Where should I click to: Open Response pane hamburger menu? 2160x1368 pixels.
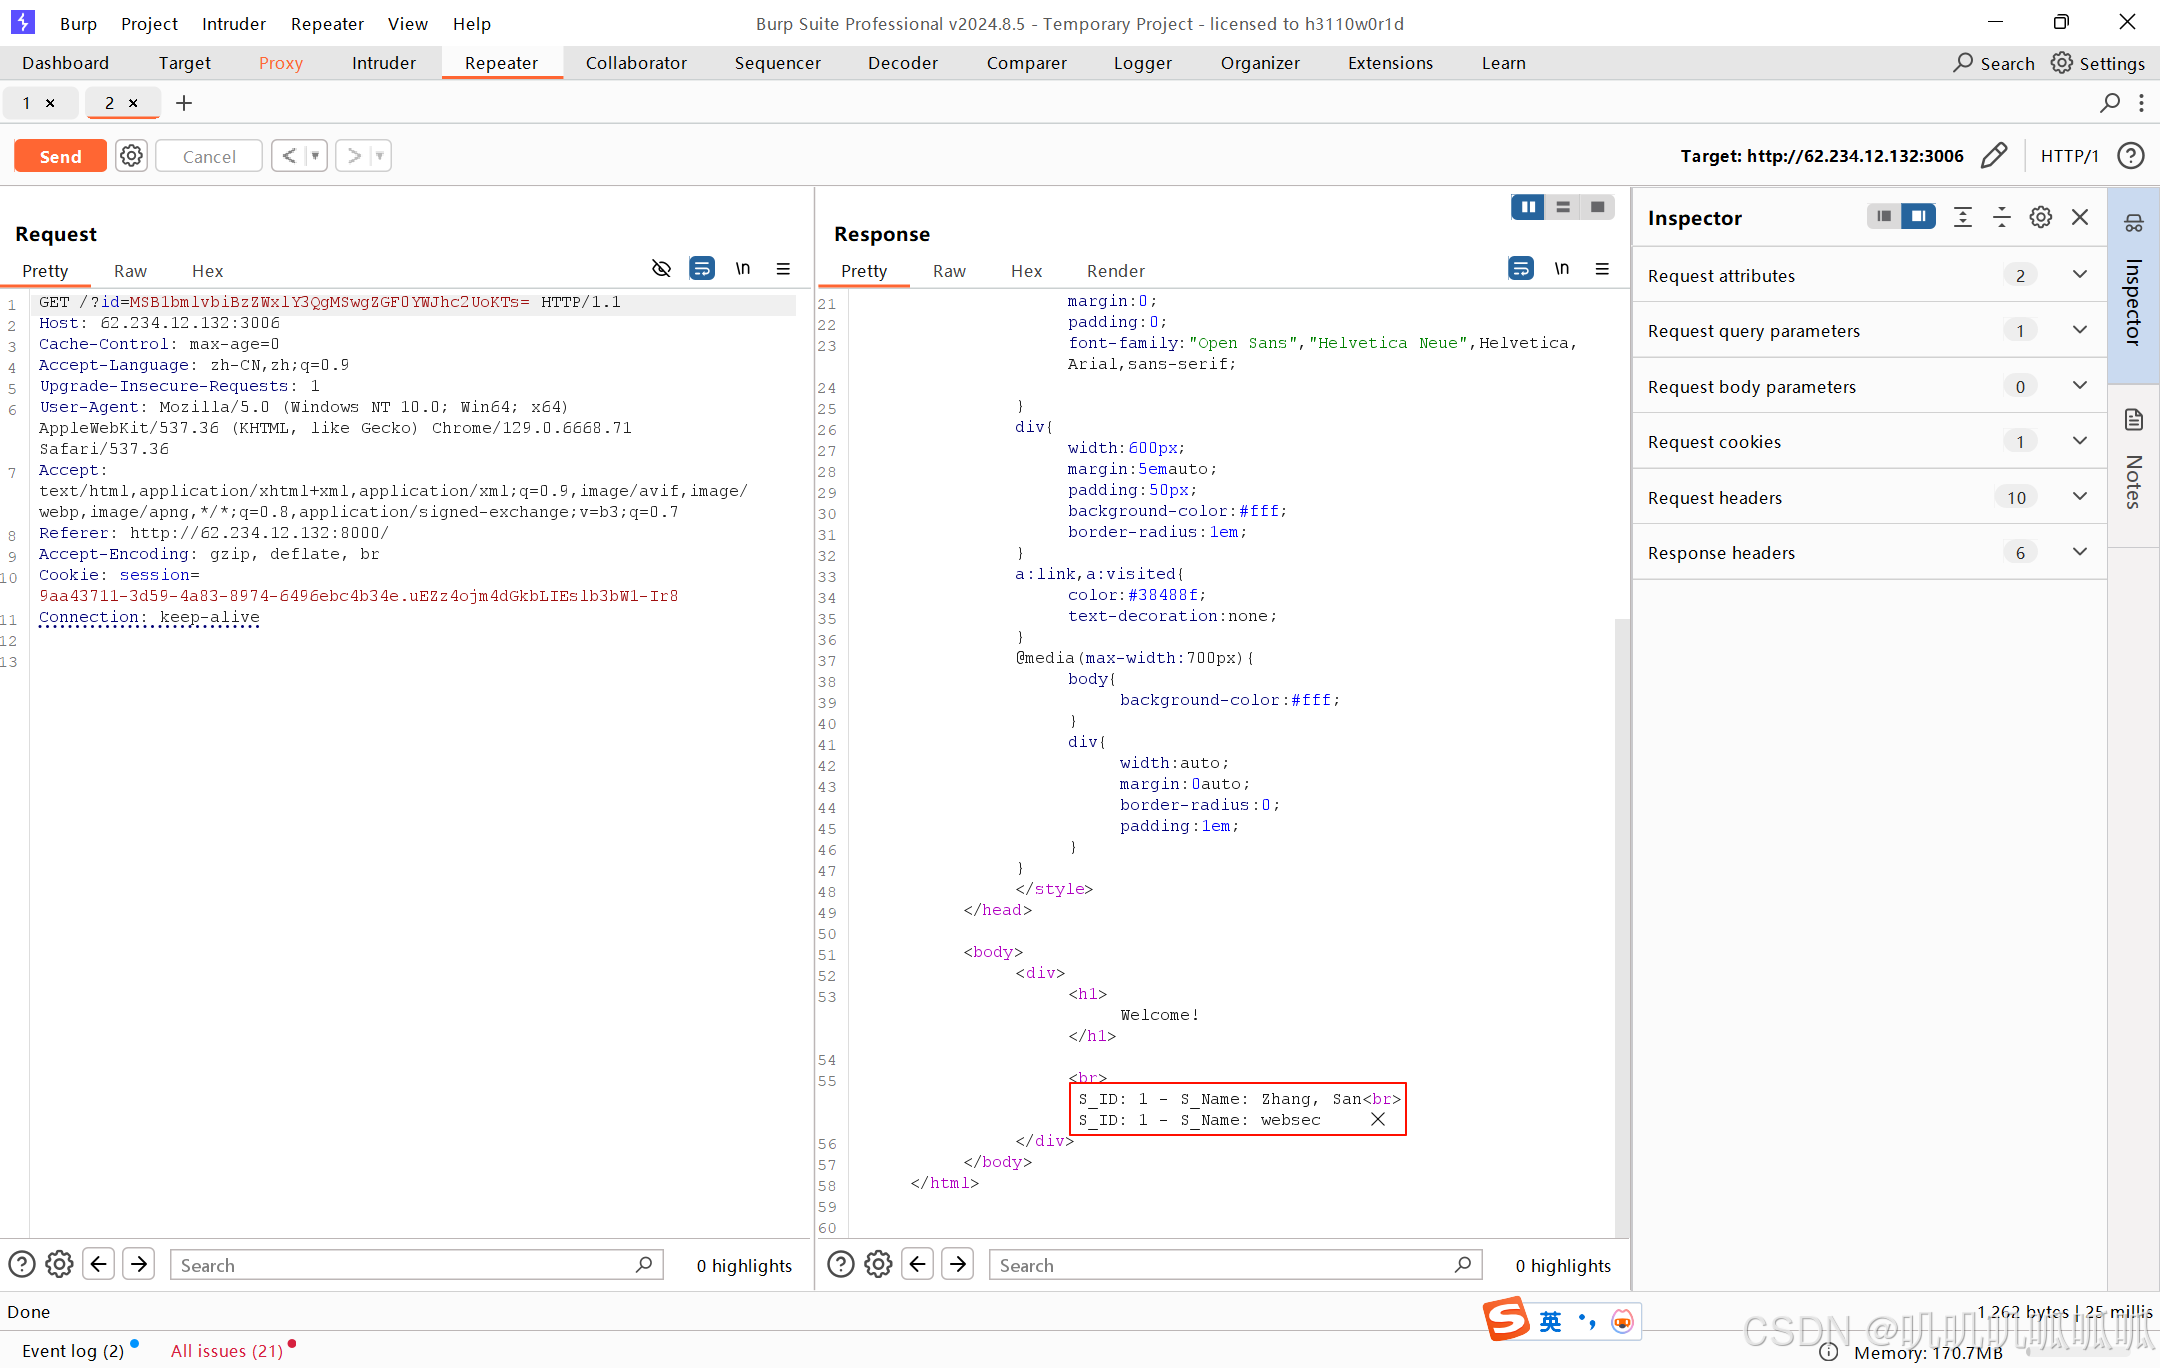[1602, 269]
